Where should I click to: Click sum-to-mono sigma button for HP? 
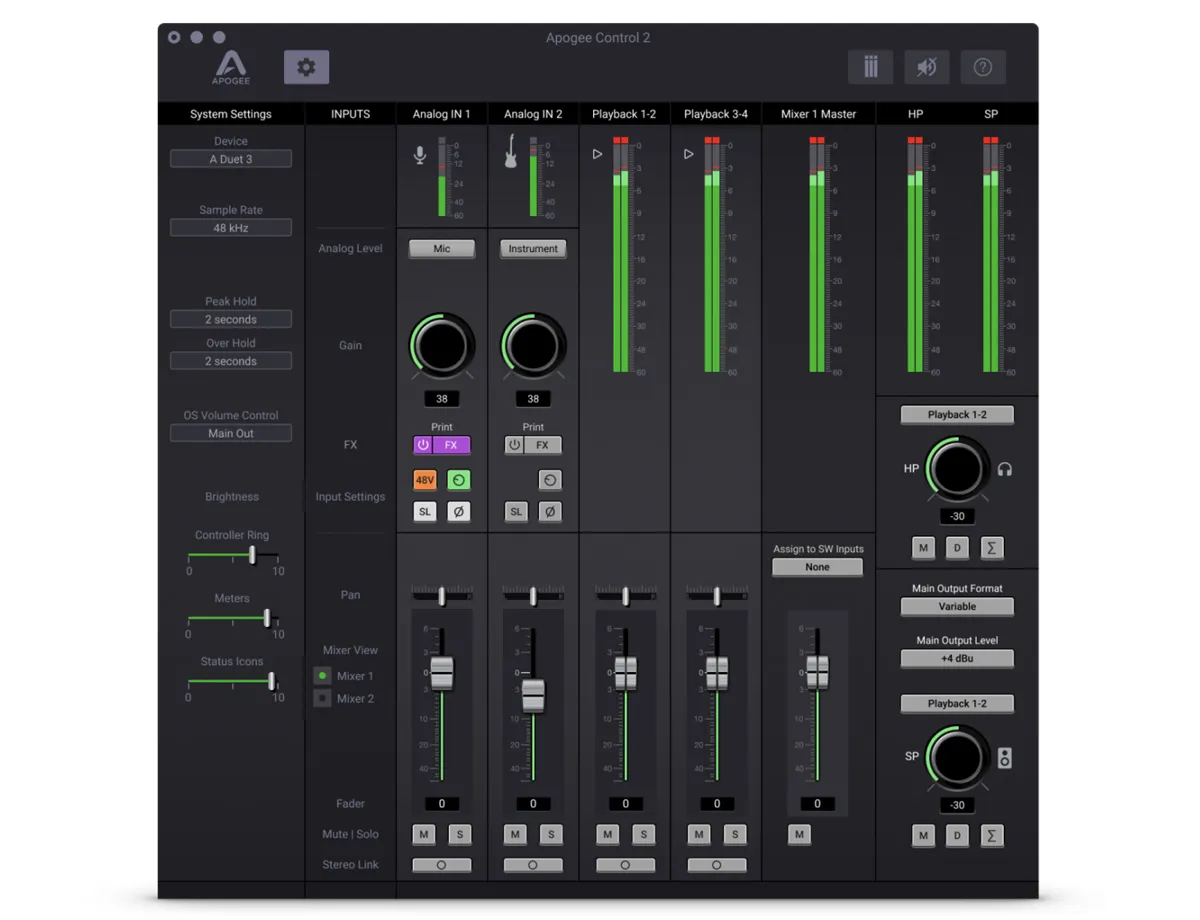point(992,548)
